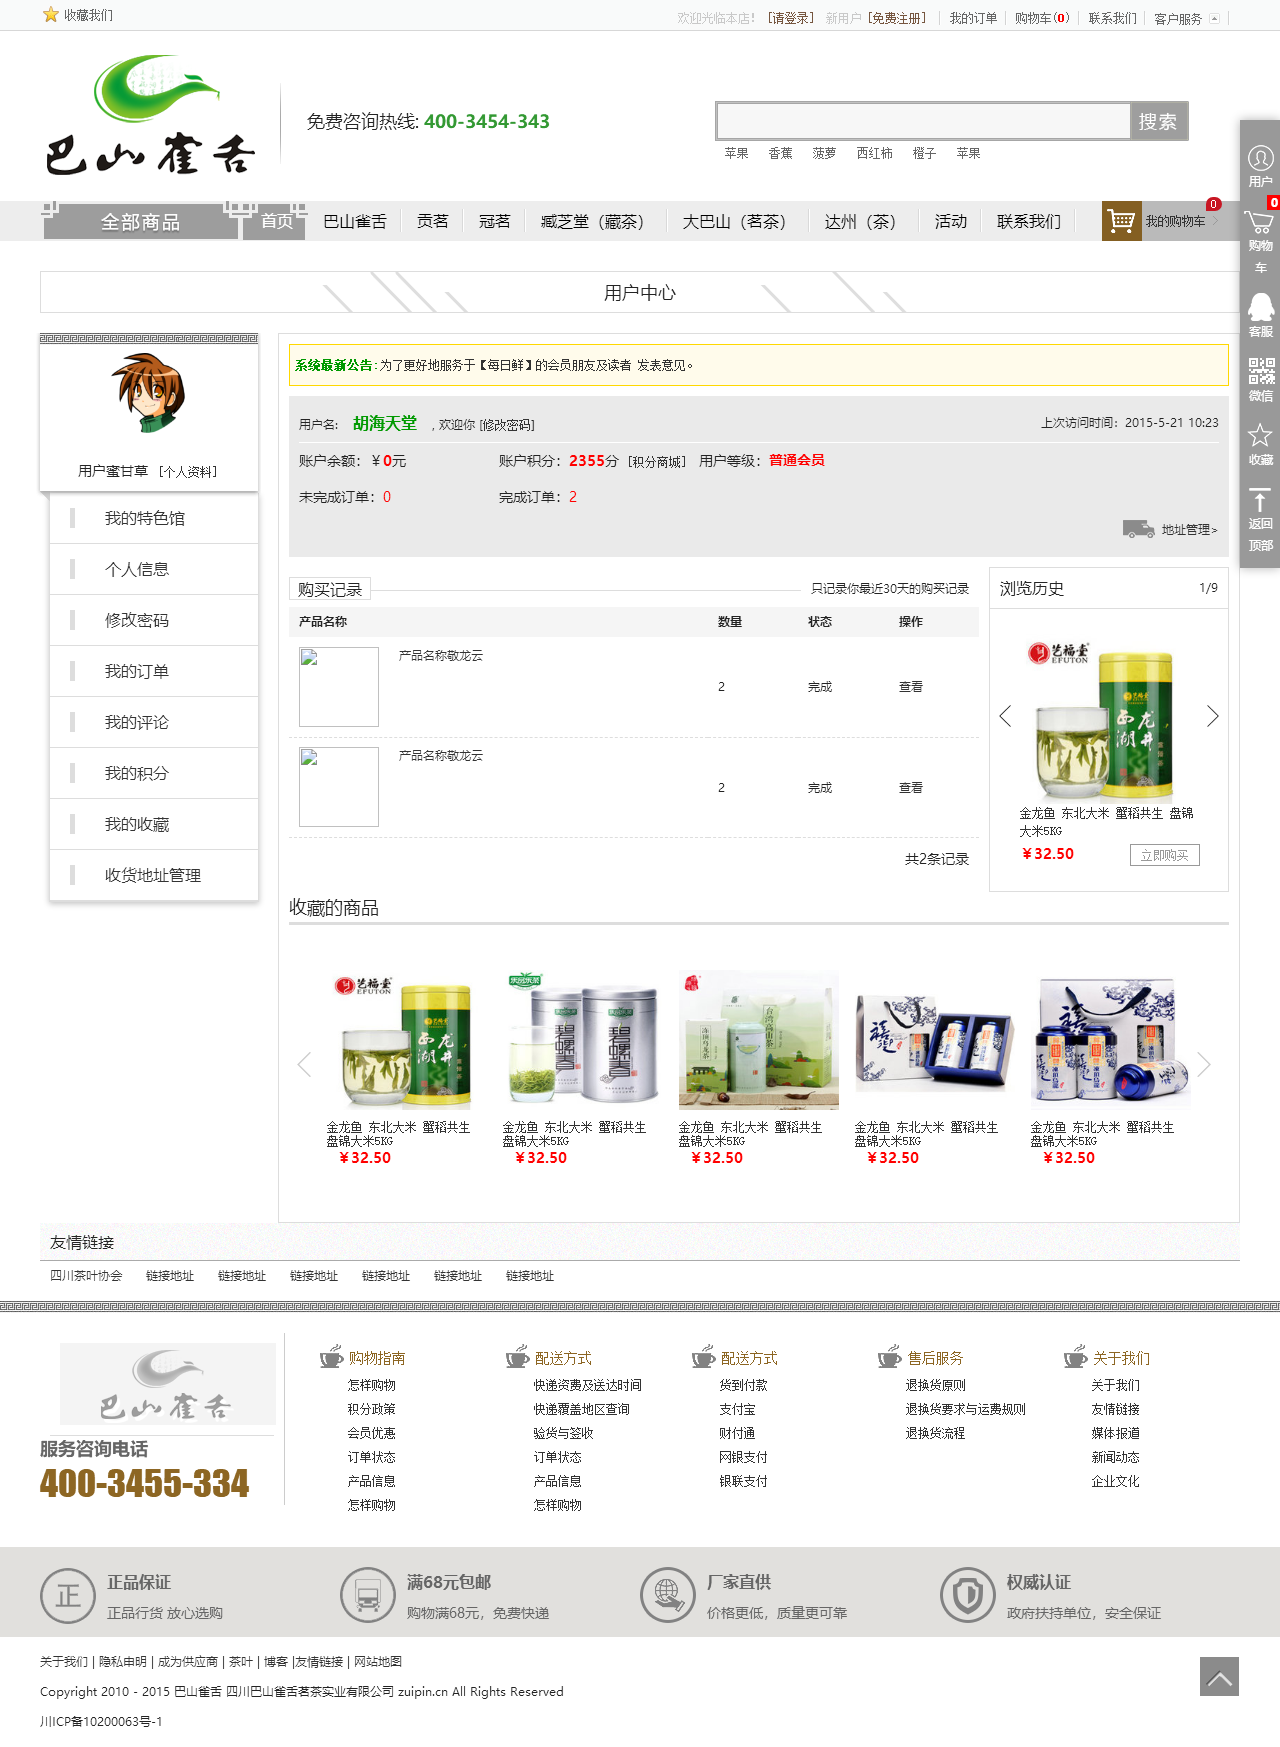Show the WeChat QR code icon
Viewport: 1280px width, 1747px height.
click(1260, 372)
